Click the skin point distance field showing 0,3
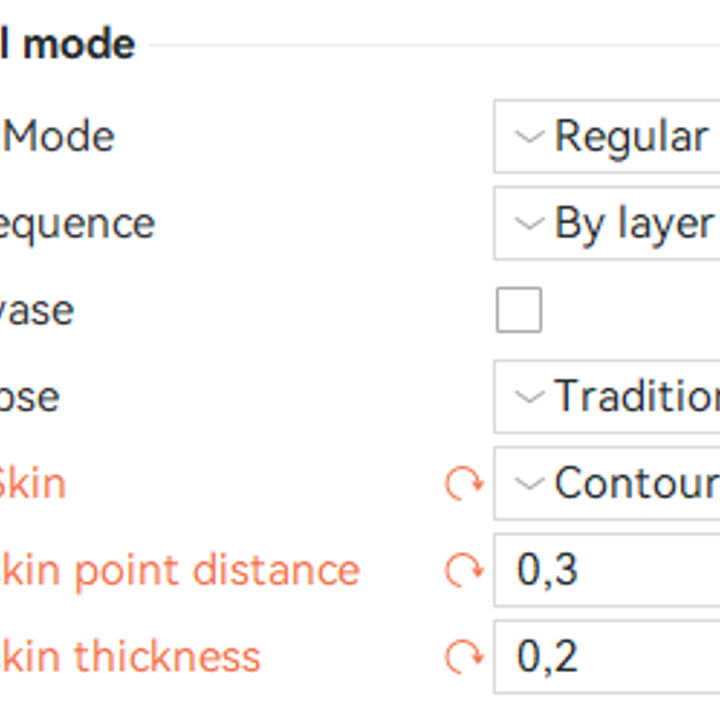Image resolution: width=720 pixels, height=720 pixels. tap(610, 571)
